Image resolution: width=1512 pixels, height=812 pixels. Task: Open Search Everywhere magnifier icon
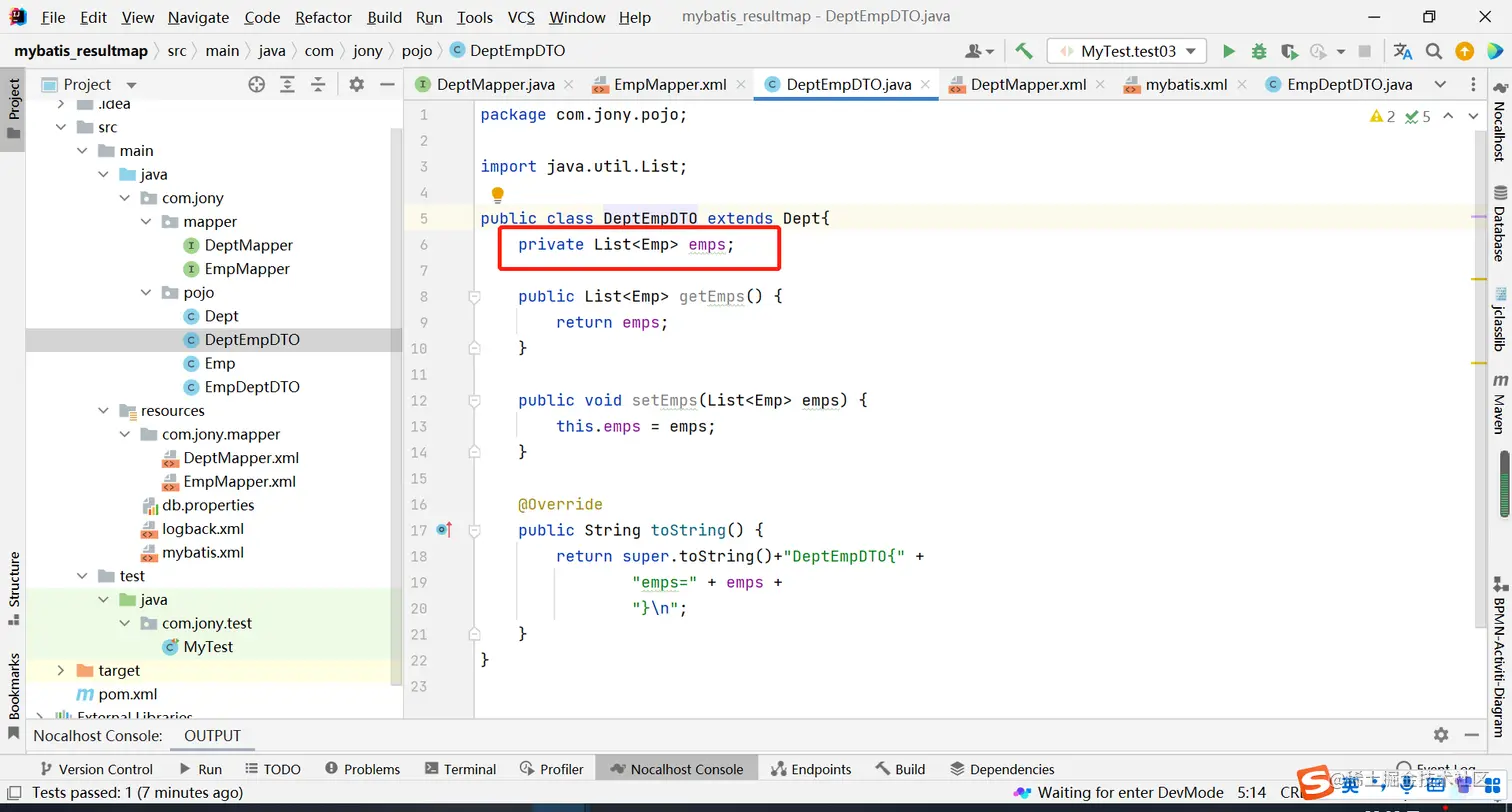tap(1434, 51)
